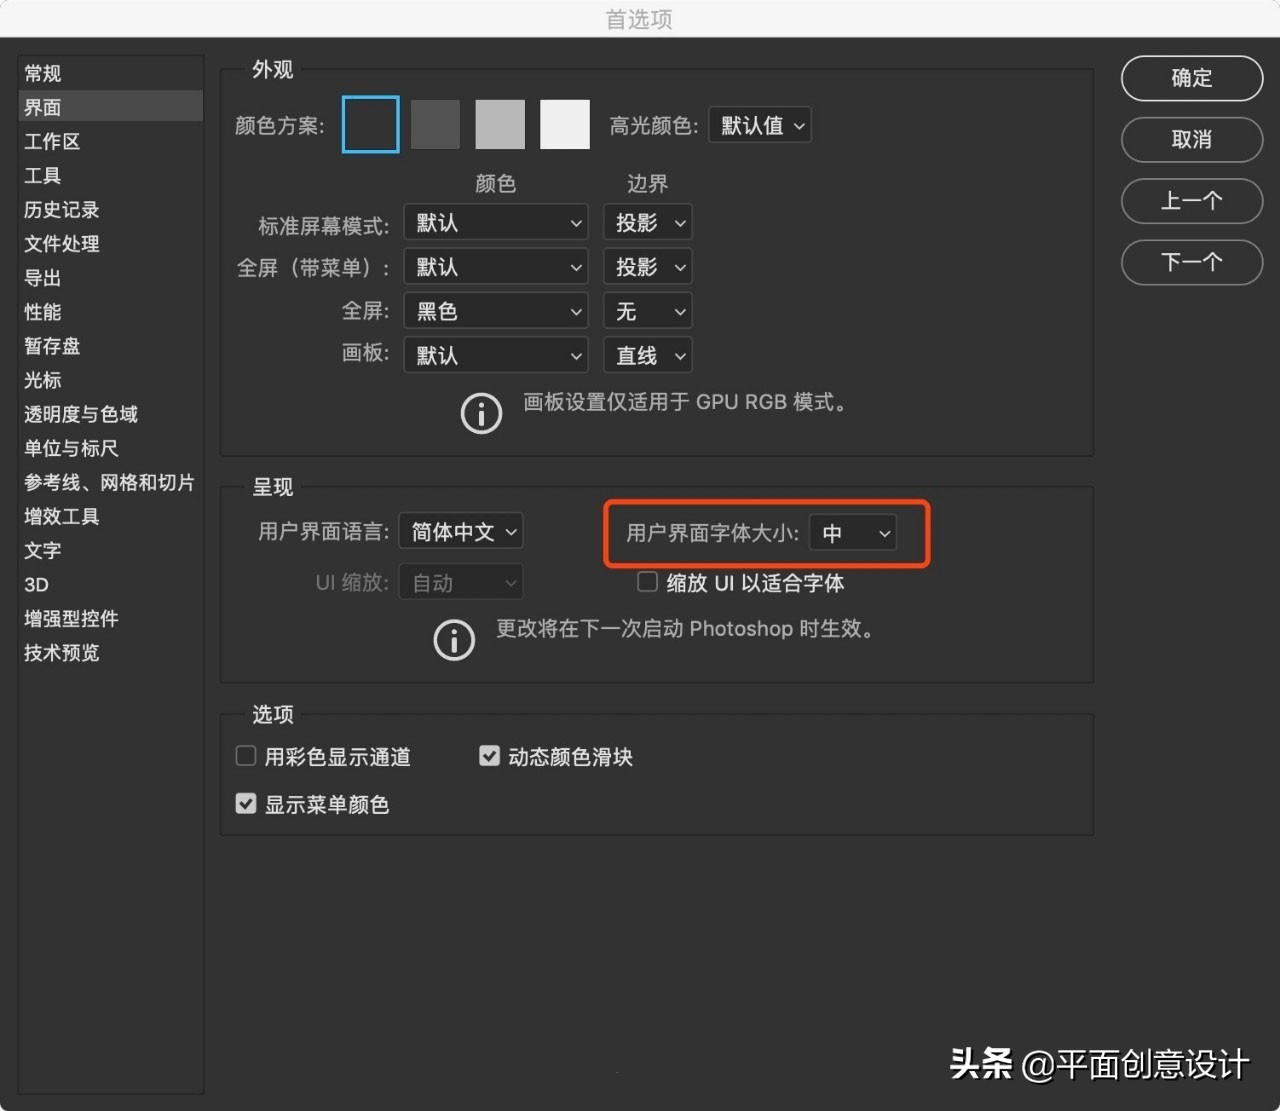The height and width of the screenshot is (1111, 1280).
Task: Select the white color scheme swatch
Action: pyautogui.click(x=564, y=123)
